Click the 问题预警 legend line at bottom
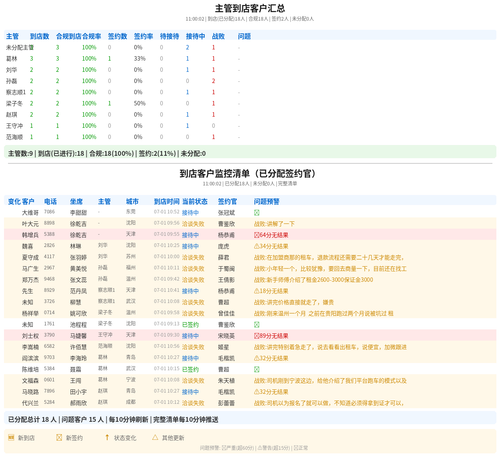The width and height of the screenshot is (500, 470). pos(254,448)
